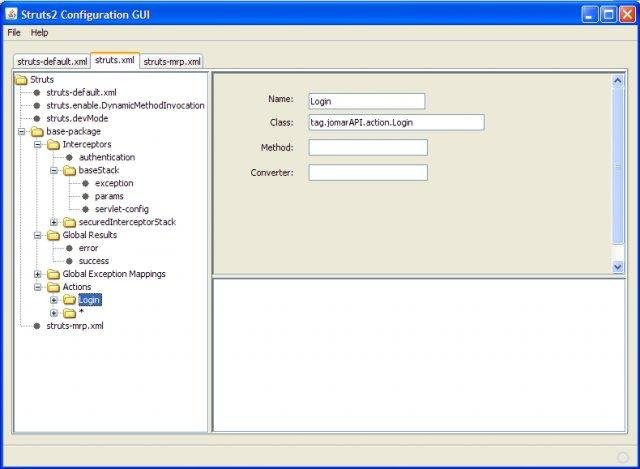
Task: Expand the securedInterceptorStack node
Action: coord(54,222)
